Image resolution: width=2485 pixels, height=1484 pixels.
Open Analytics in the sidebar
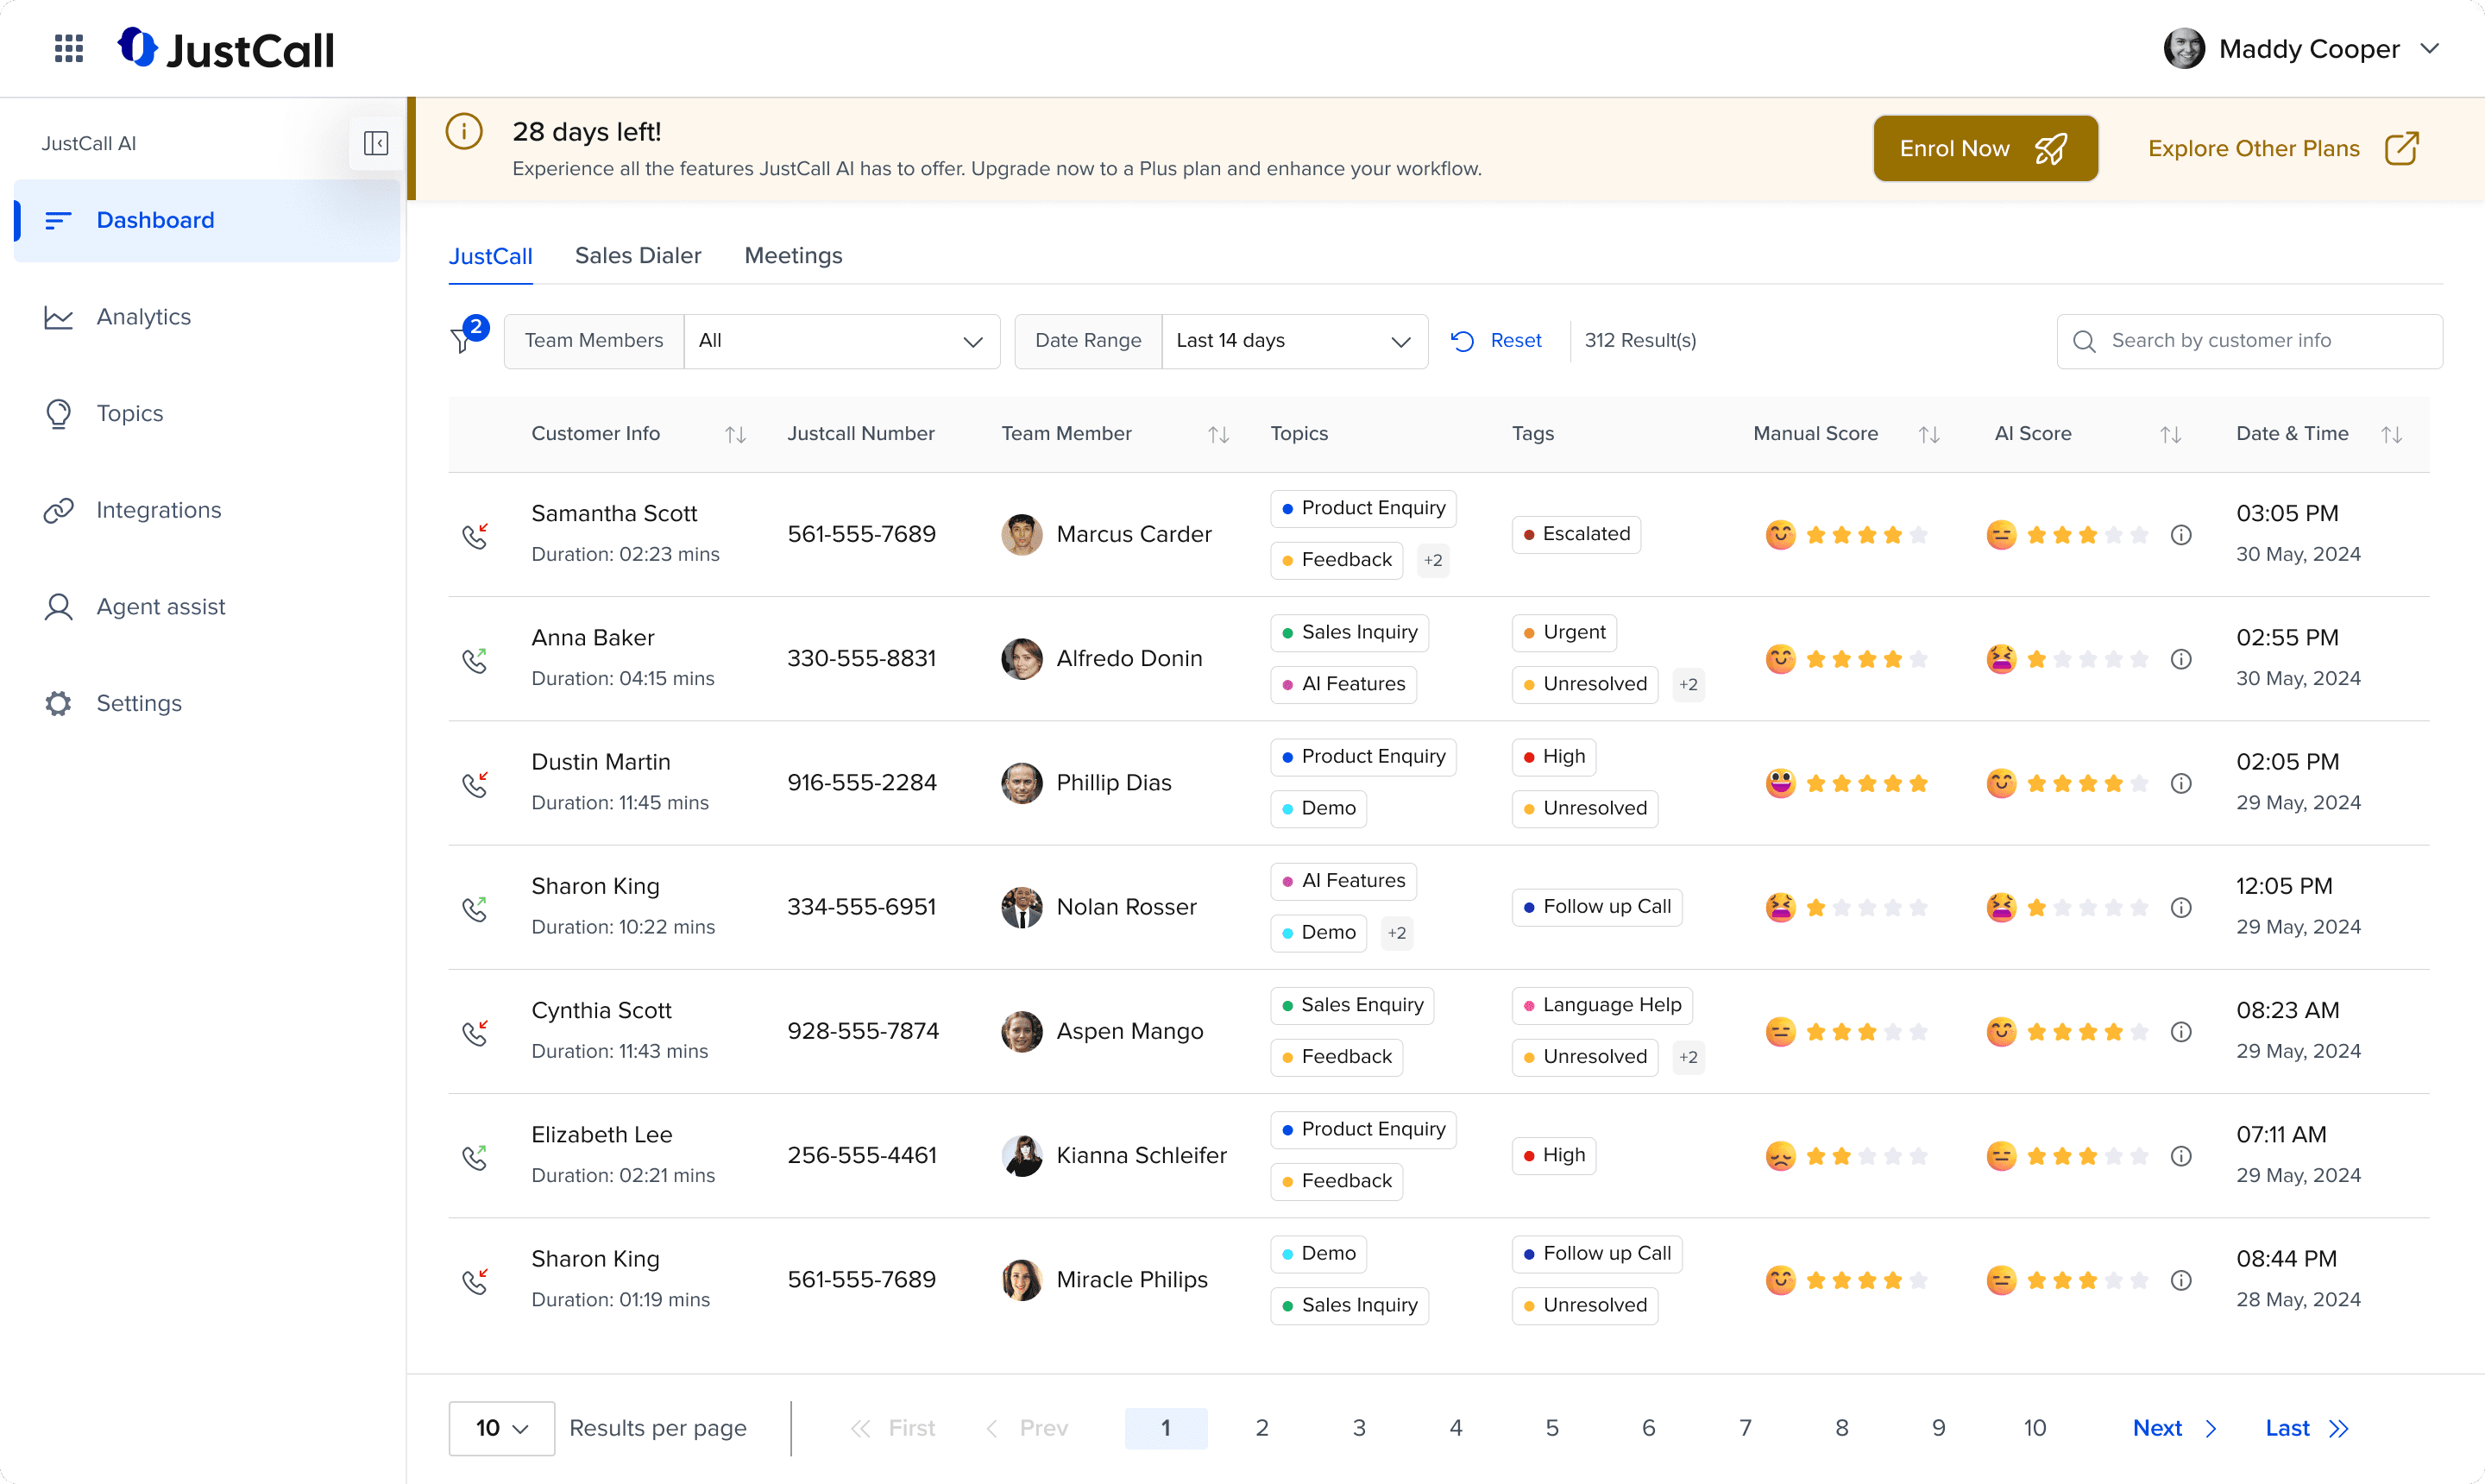point(143,317)
